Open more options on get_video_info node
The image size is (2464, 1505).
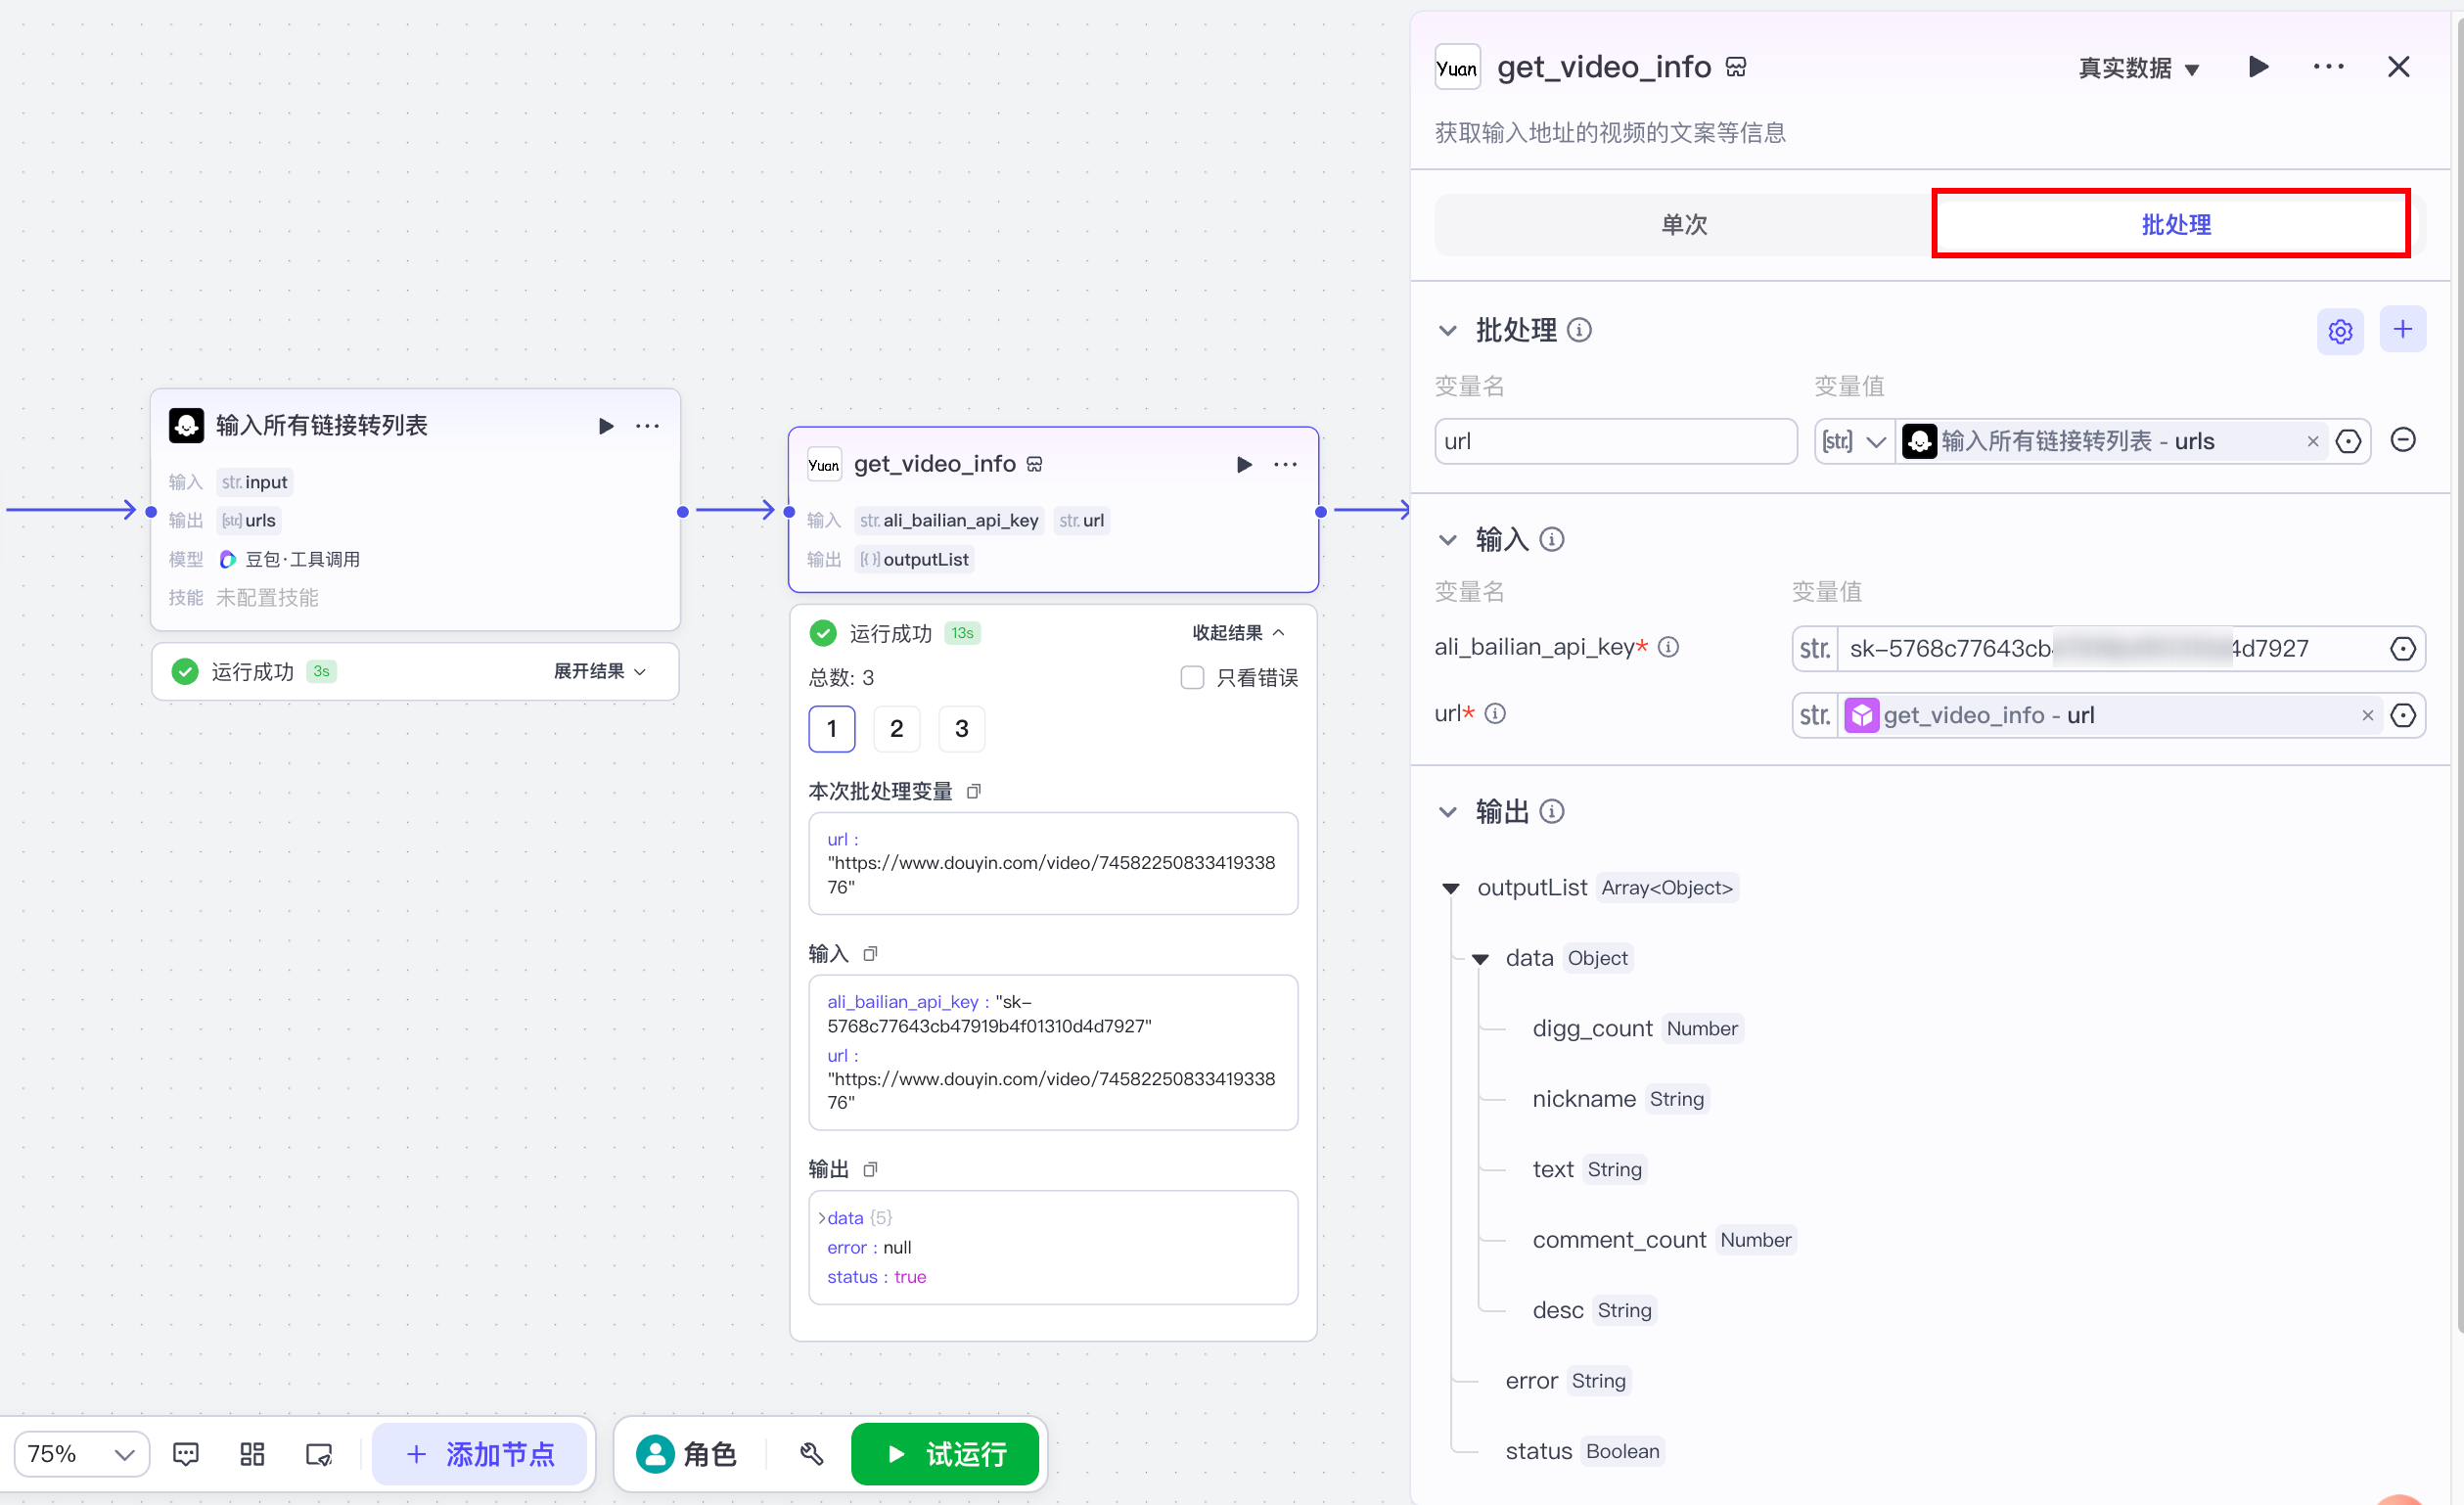[1285, 464]
